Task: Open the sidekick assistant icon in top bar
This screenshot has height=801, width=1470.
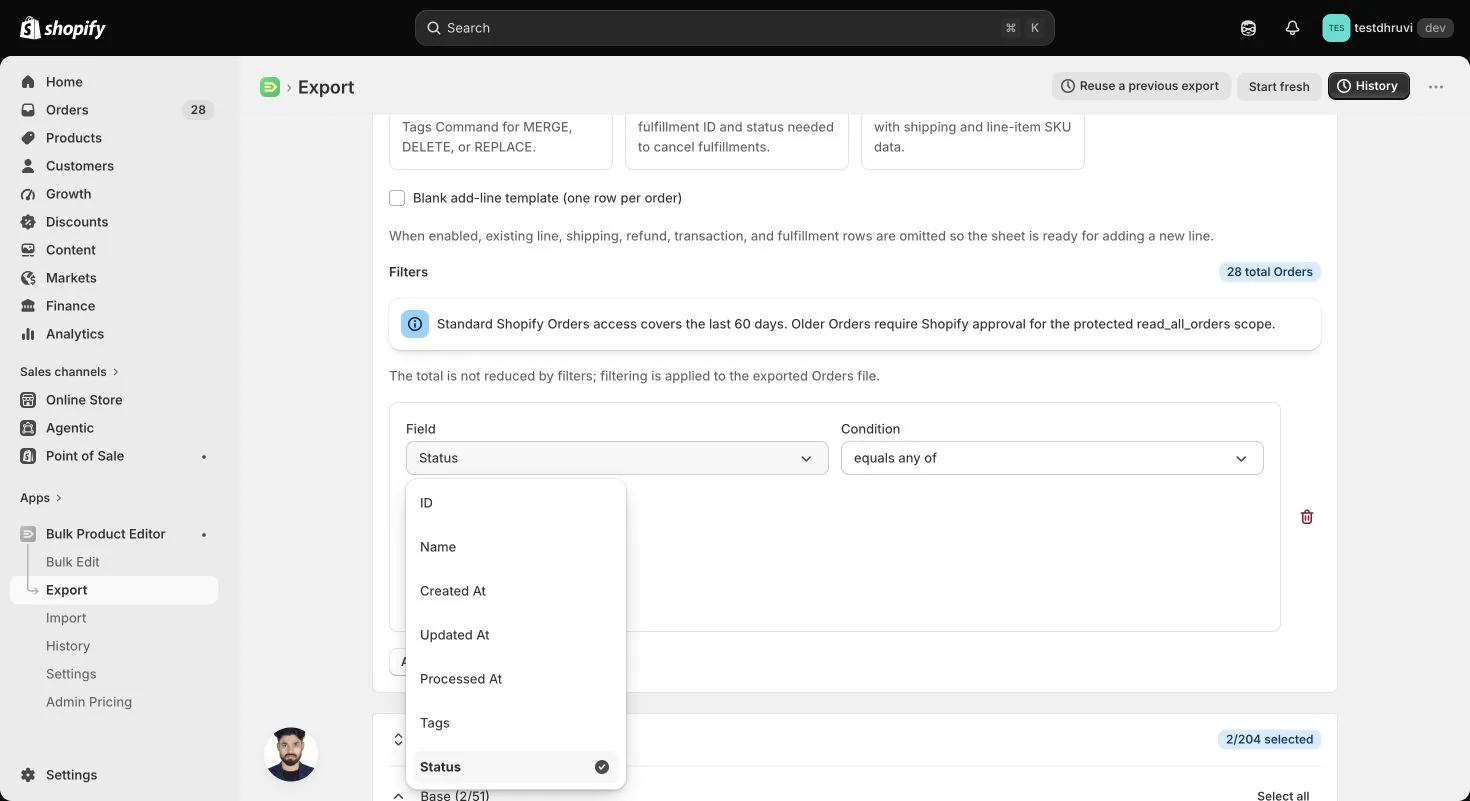Action: [x=1248, y=28]
